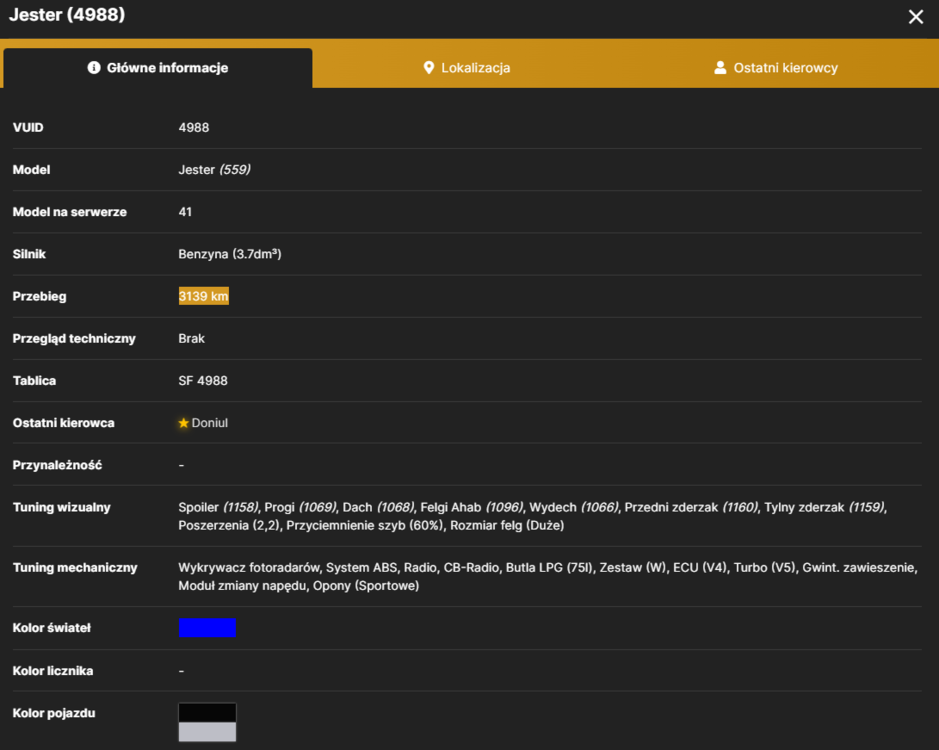This screenshot has width=939, height=750.
Task: Click the Przynależność label
Action: click(57, 465)
